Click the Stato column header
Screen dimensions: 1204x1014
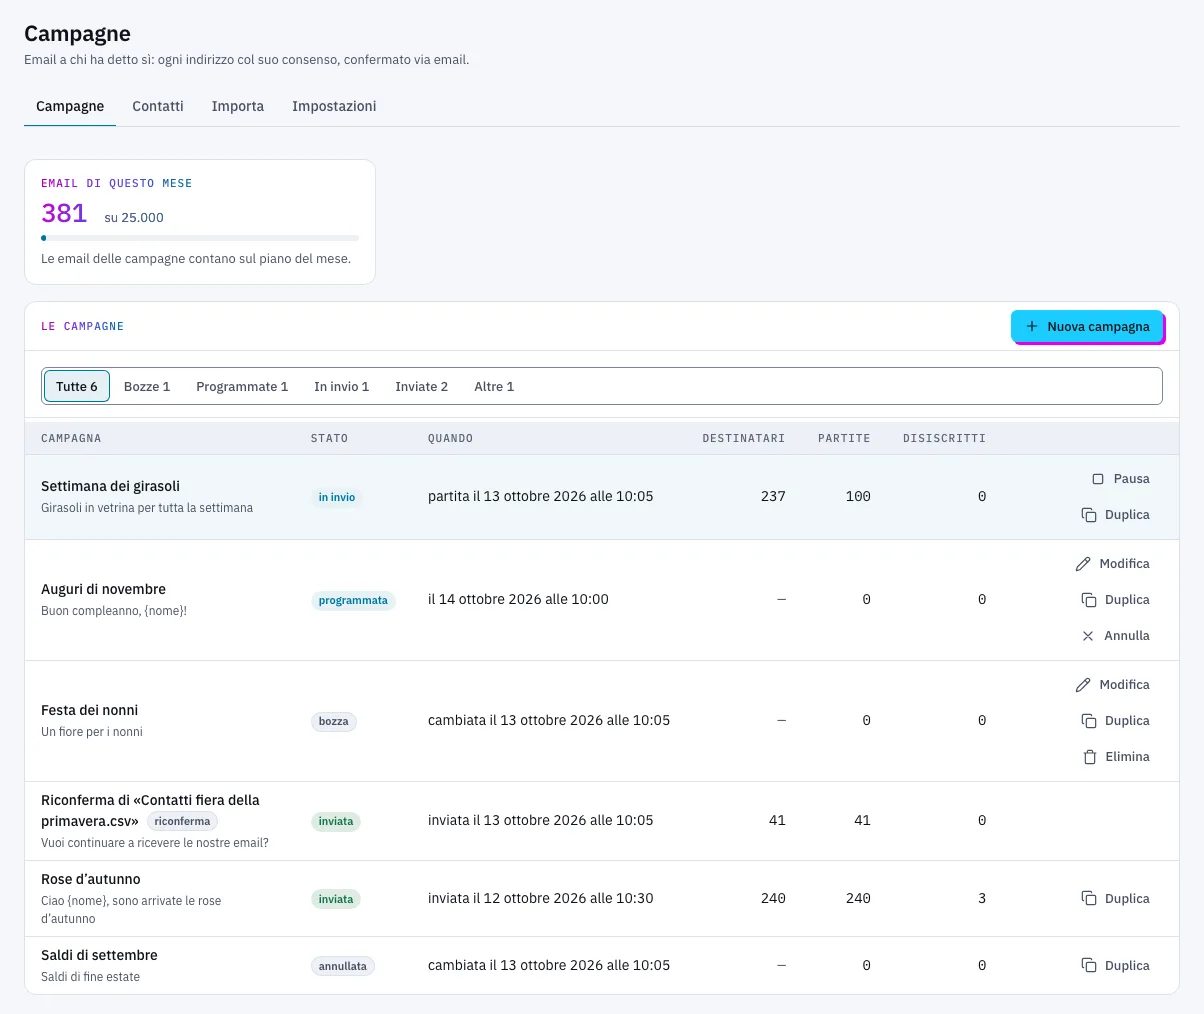[x=330, y=439]
